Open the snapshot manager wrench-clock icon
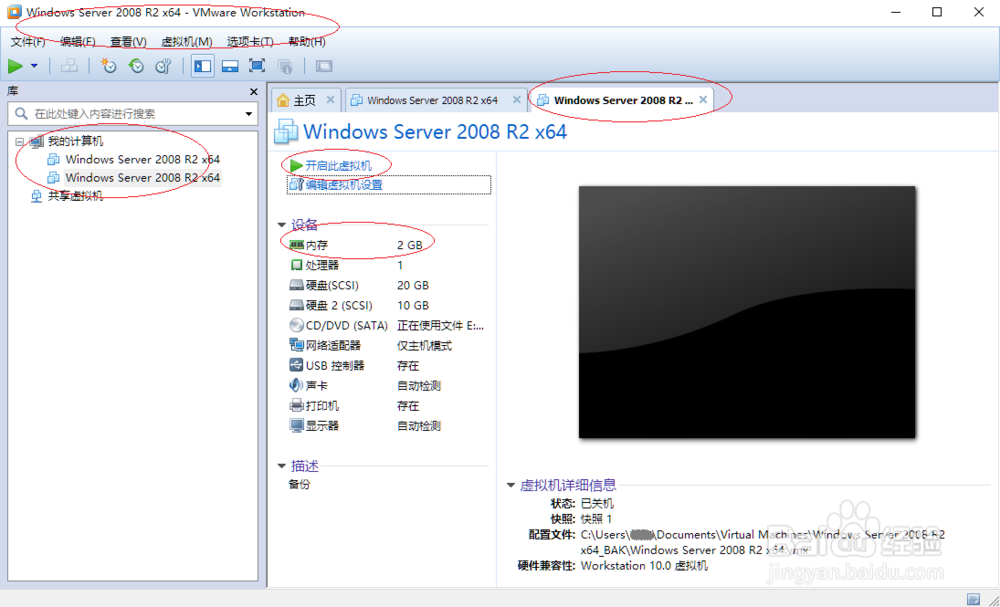1000x607 pixels. 164,66
